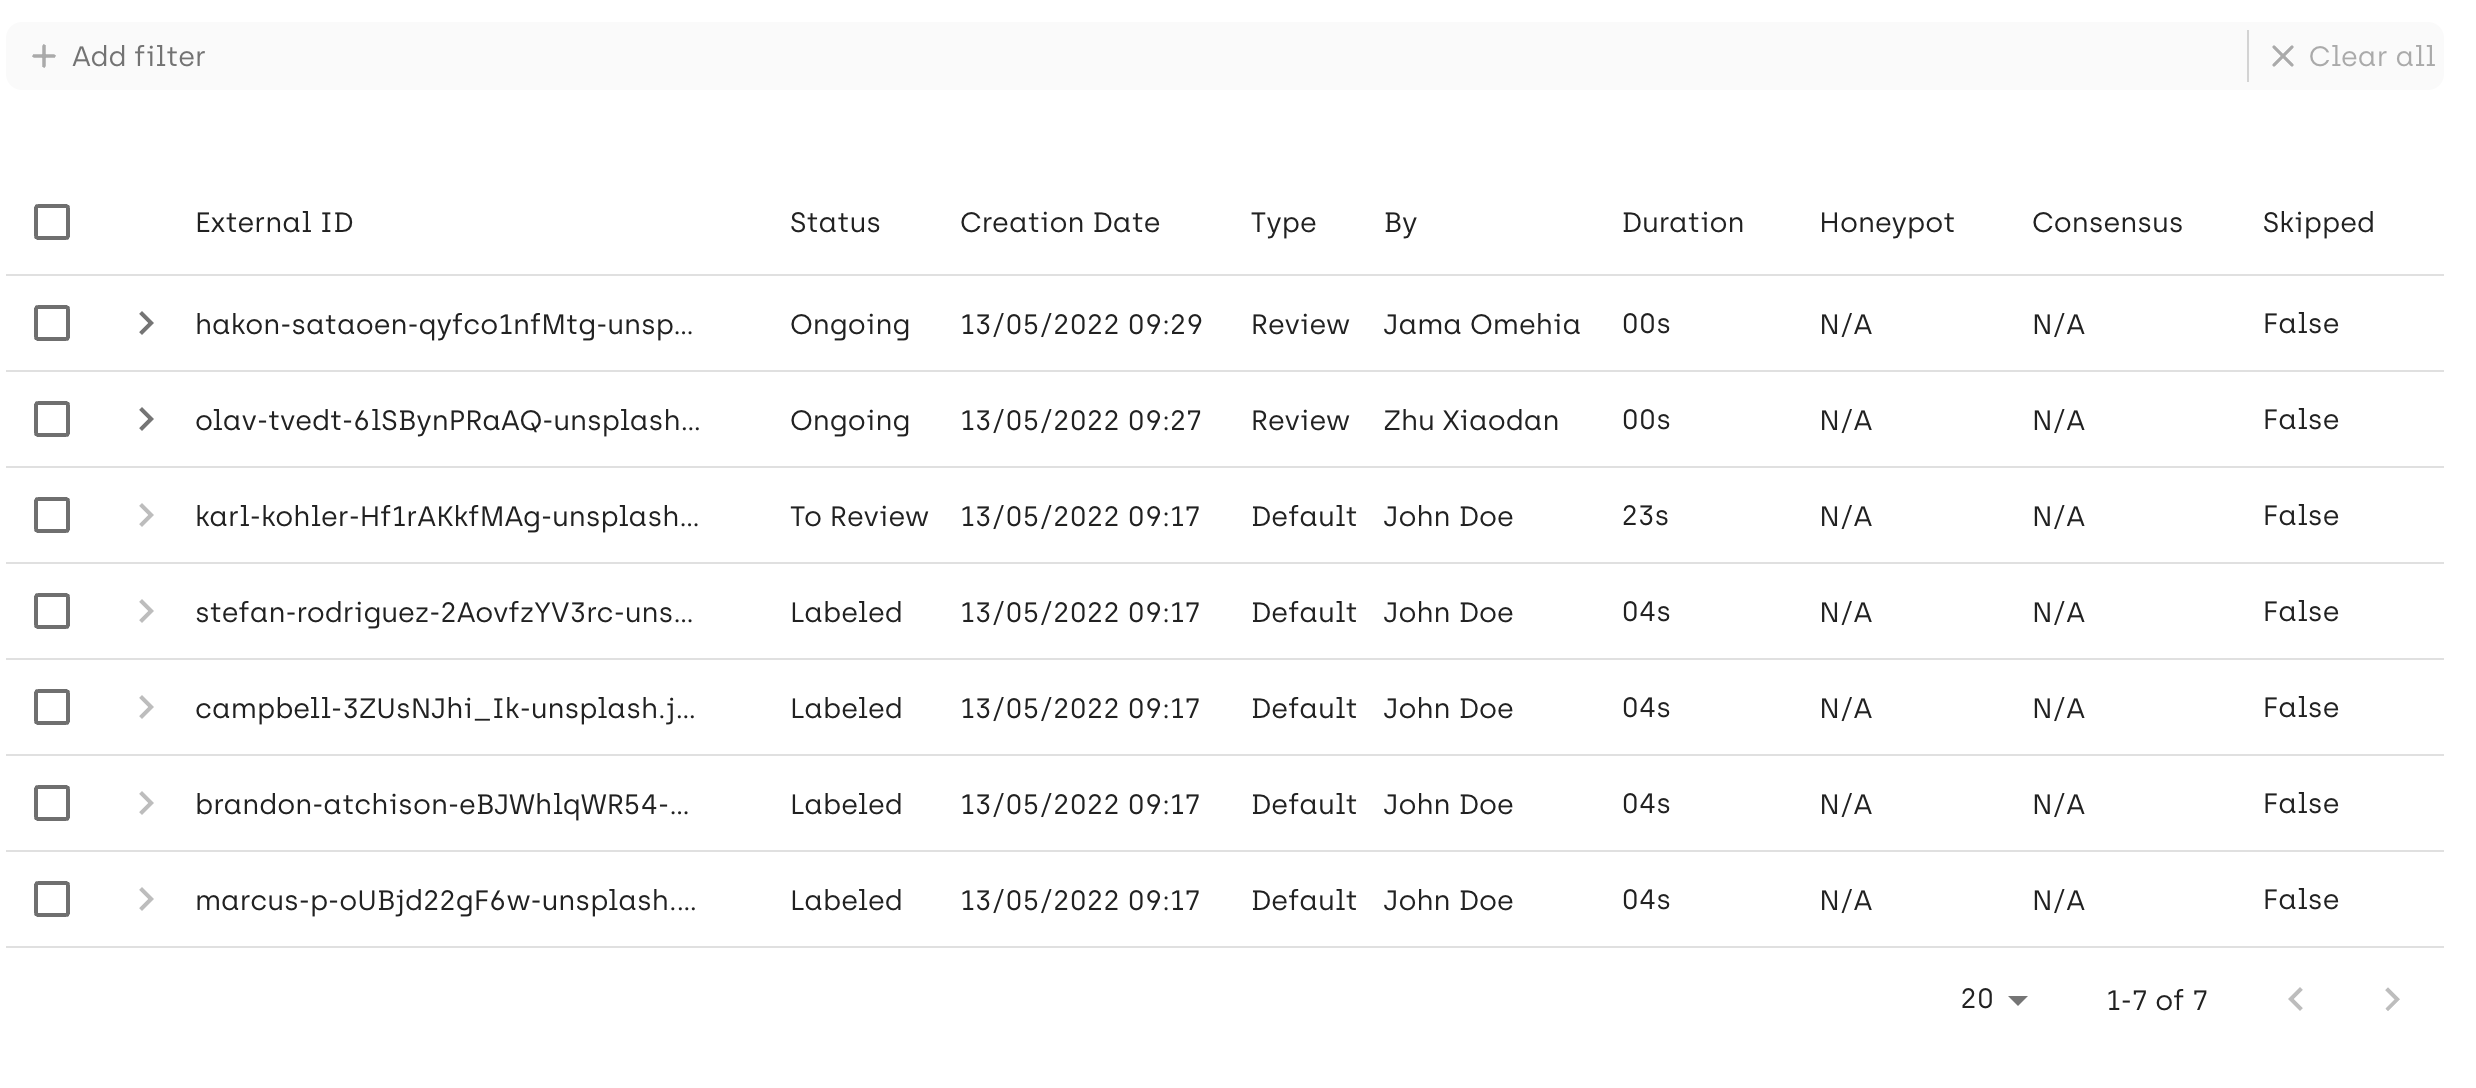Expand the hakon-sataoen row chevron

tap(146, 323)
